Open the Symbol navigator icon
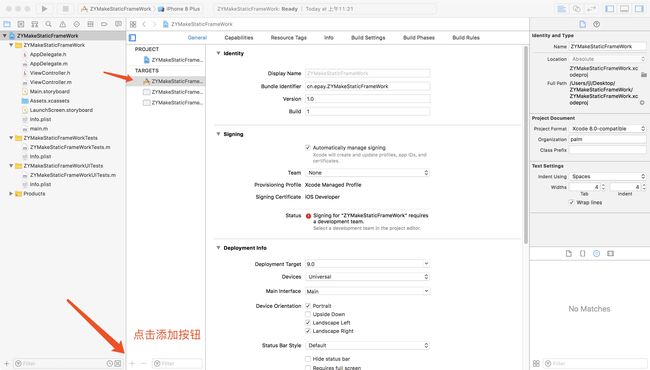Screen dimensions: 650x370 pos(35,24)
